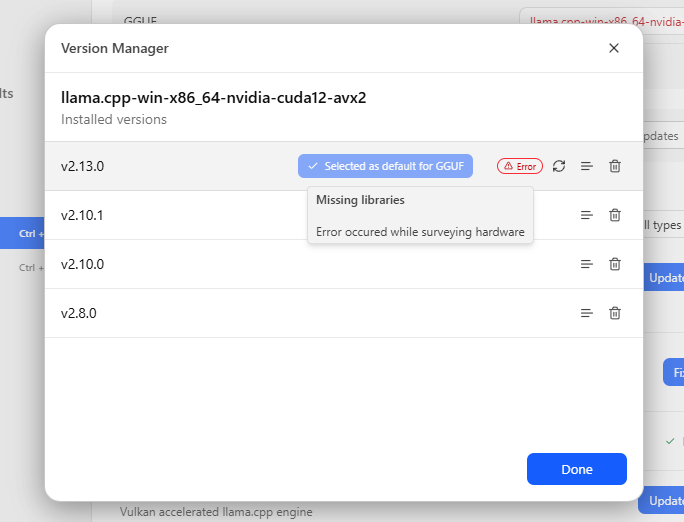Click Selected as default for GGUF button

[x=385, y=166]
